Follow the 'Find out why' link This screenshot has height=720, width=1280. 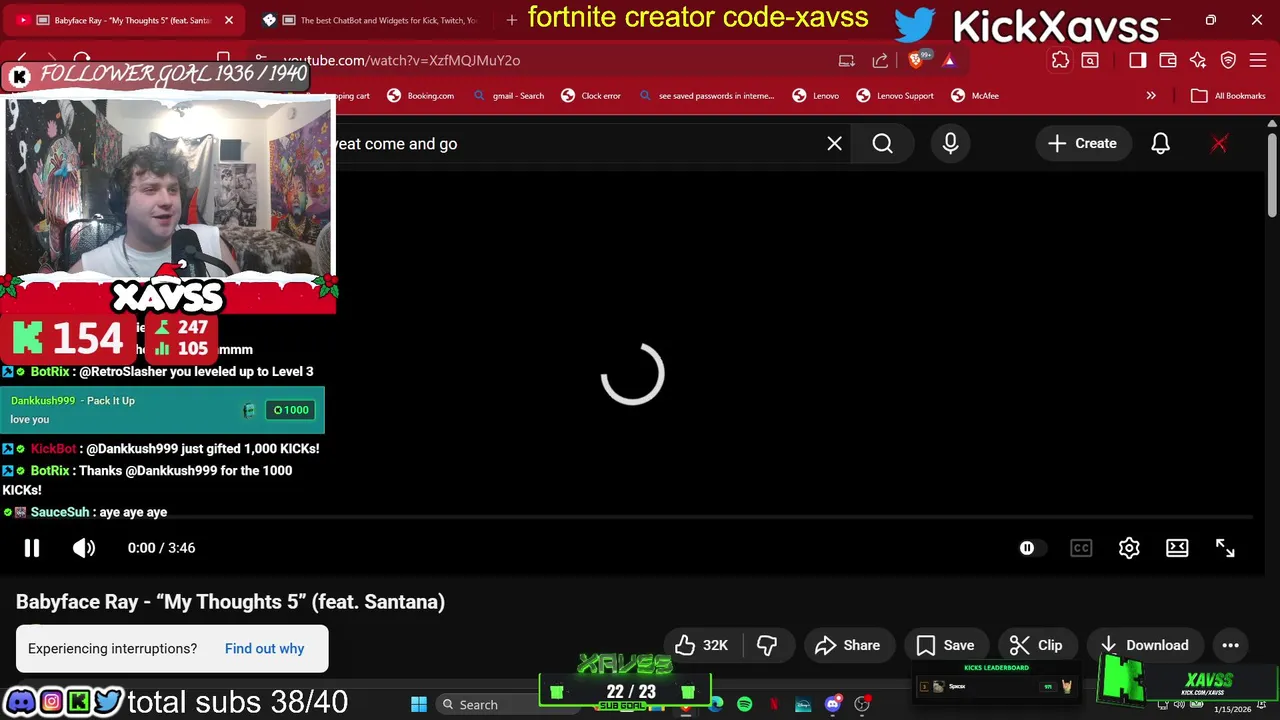[x=264, y=649]
